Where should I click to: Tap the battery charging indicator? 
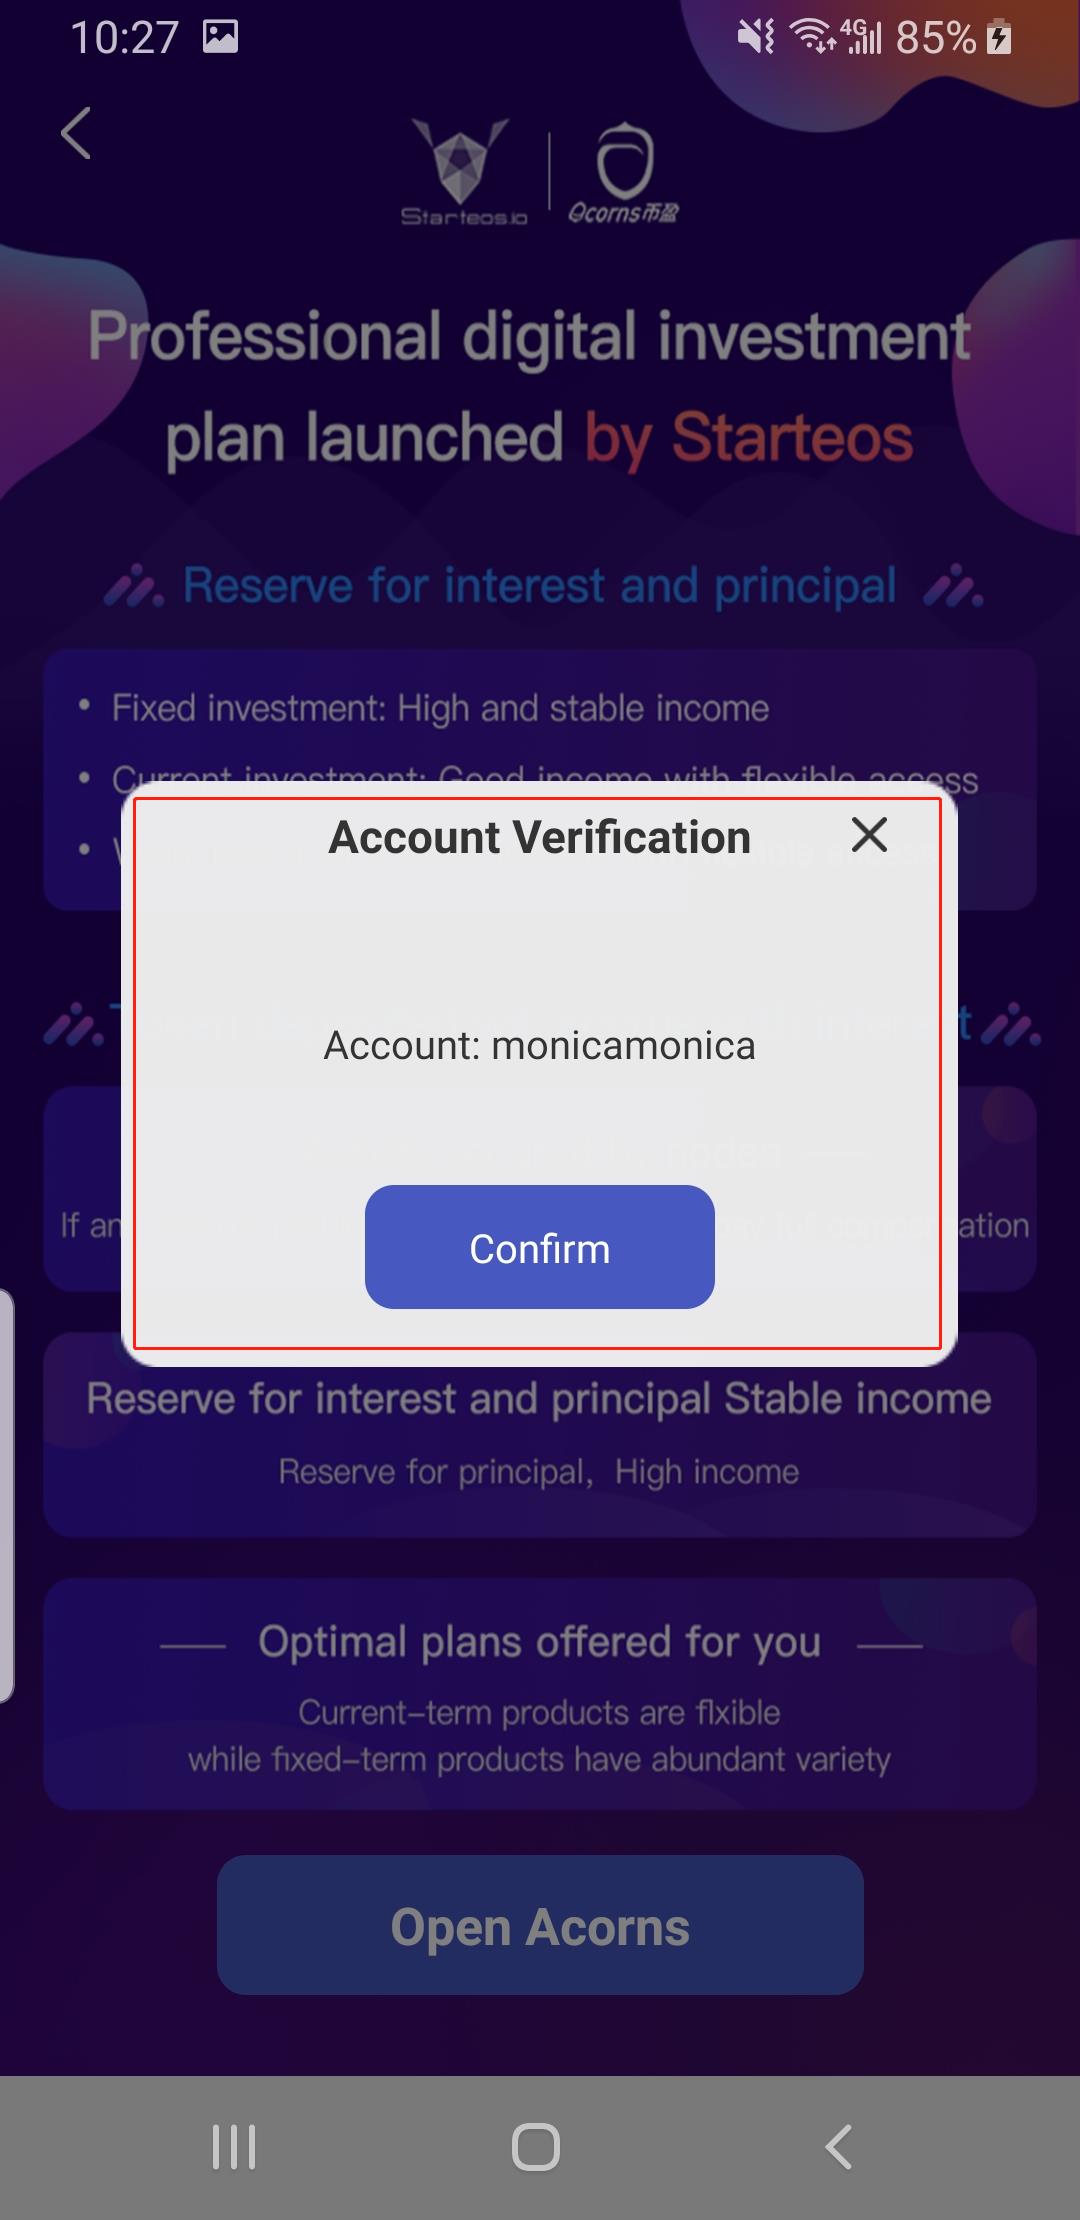[x=999, y=38]
